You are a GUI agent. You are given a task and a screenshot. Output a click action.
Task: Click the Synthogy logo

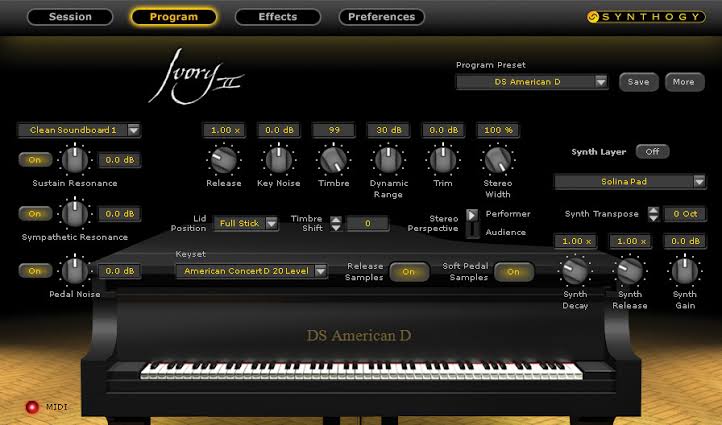click(646, 17)
